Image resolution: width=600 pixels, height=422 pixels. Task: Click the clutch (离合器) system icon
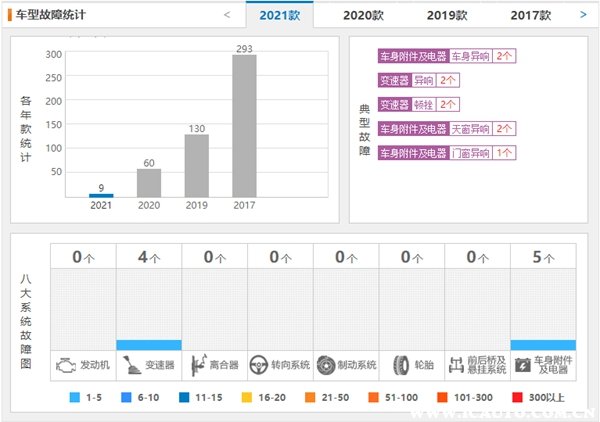pyautogui.click(x=195, y=365)
